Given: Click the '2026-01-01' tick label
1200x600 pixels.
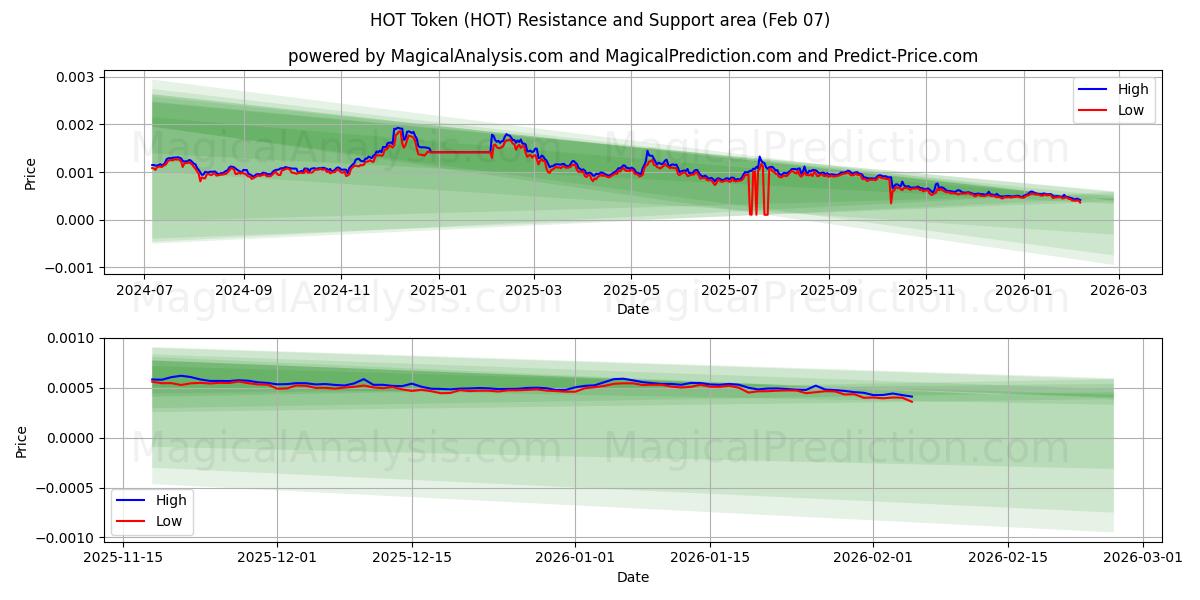Looking at the screenshot, I should point(576,558).
